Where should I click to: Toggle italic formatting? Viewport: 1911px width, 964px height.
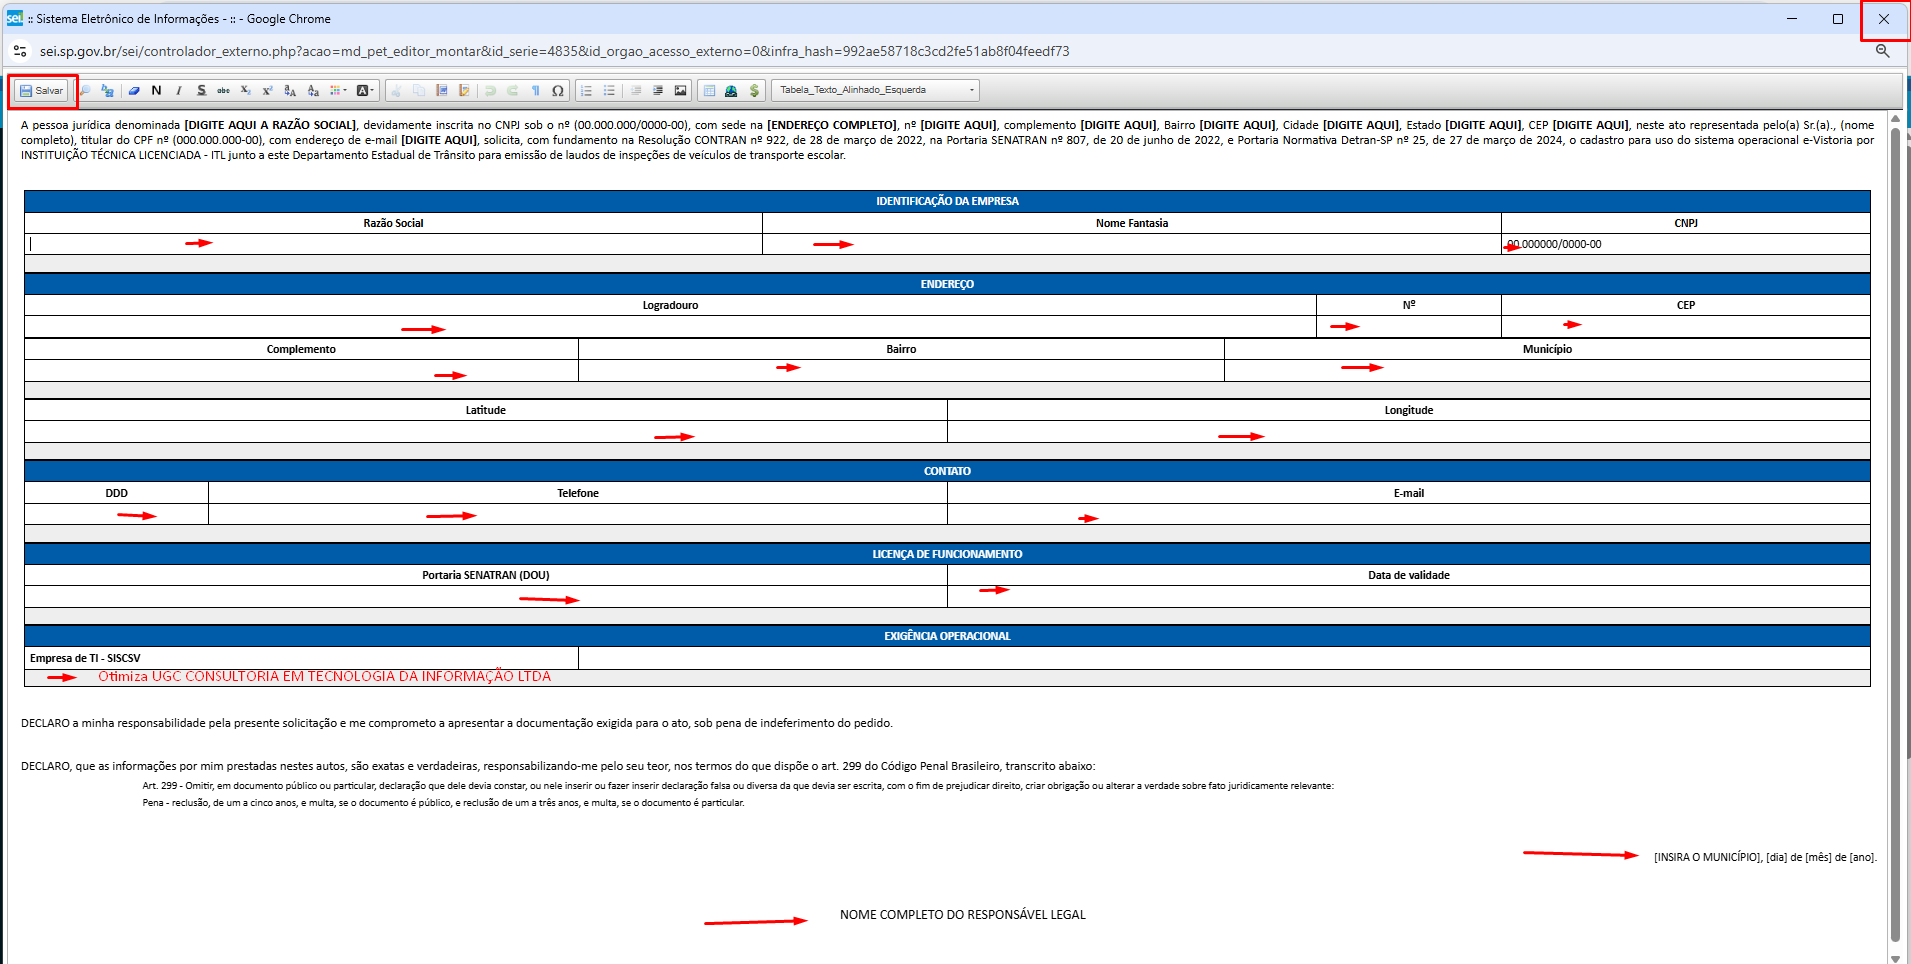tap(179, 91)
